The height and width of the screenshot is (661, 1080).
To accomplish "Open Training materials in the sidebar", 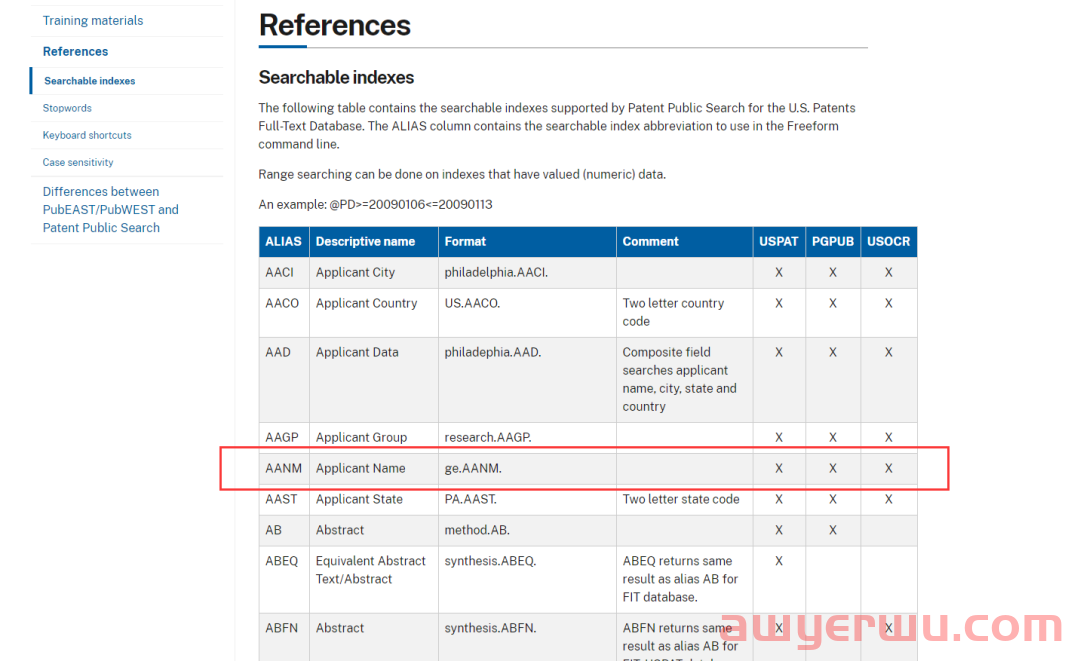I will [92, 21].
